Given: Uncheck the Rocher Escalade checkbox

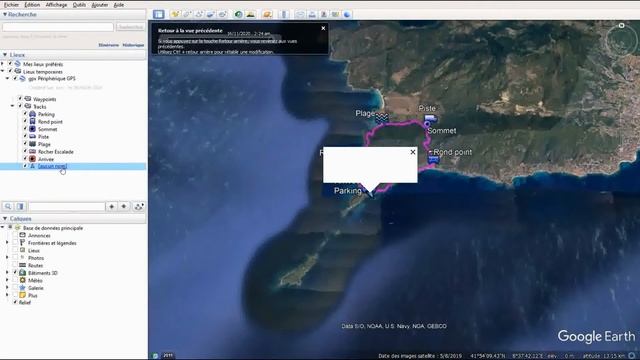Looking at the screenshot, I should (25, 151).
